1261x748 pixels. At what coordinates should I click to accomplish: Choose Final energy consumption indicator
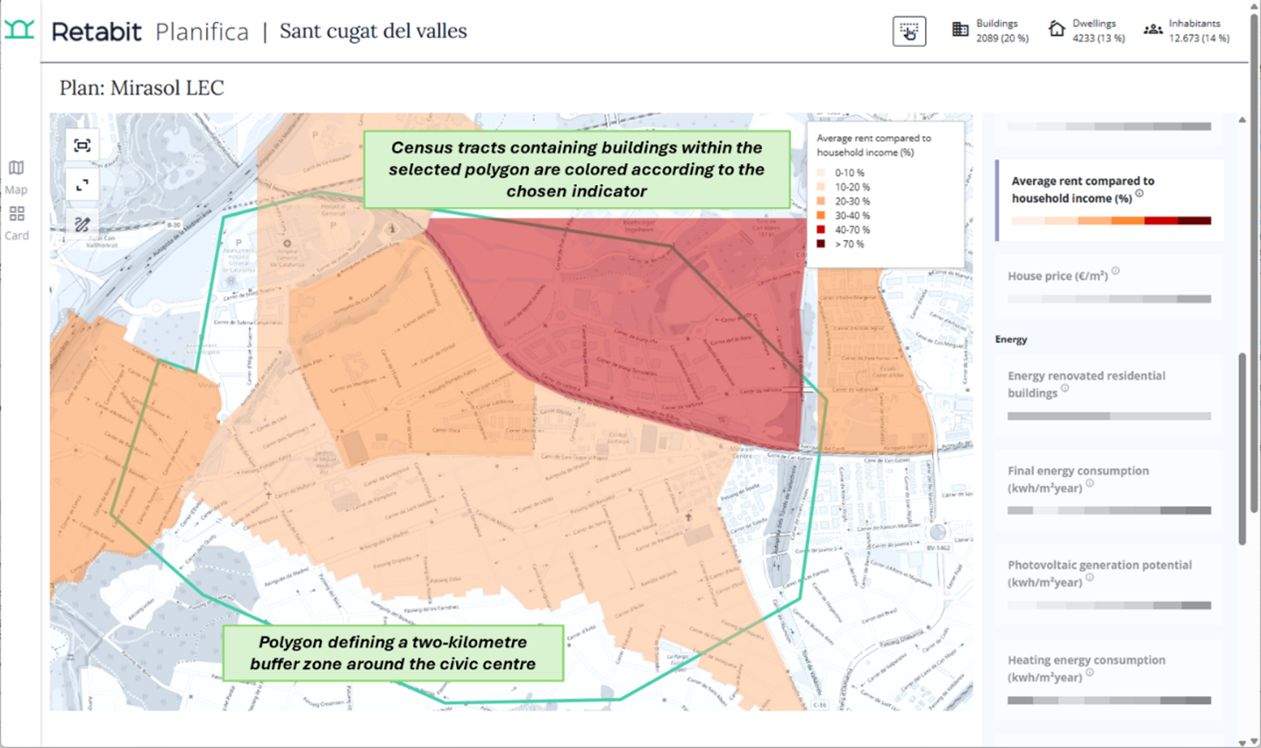1108,488
